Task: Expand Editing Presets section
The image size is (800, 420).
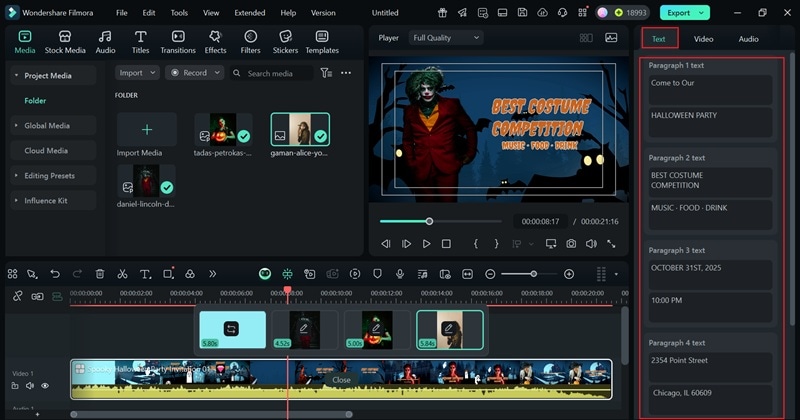Action: pos(16,176)
